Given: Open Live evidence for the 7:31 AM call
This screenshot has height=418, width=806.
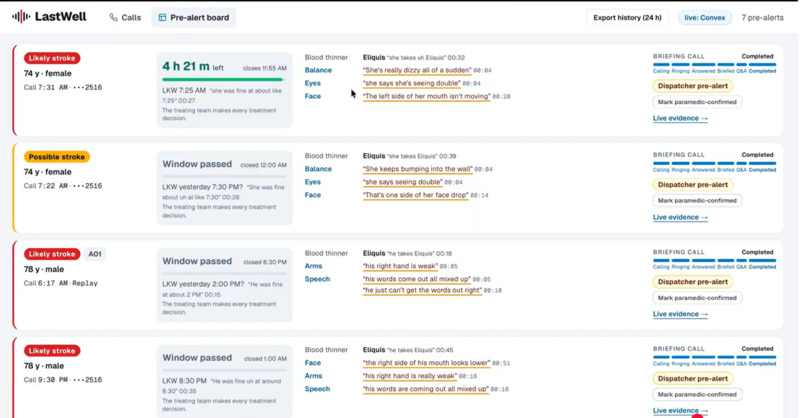Looking at the screenshot, I should pos(680,118).
